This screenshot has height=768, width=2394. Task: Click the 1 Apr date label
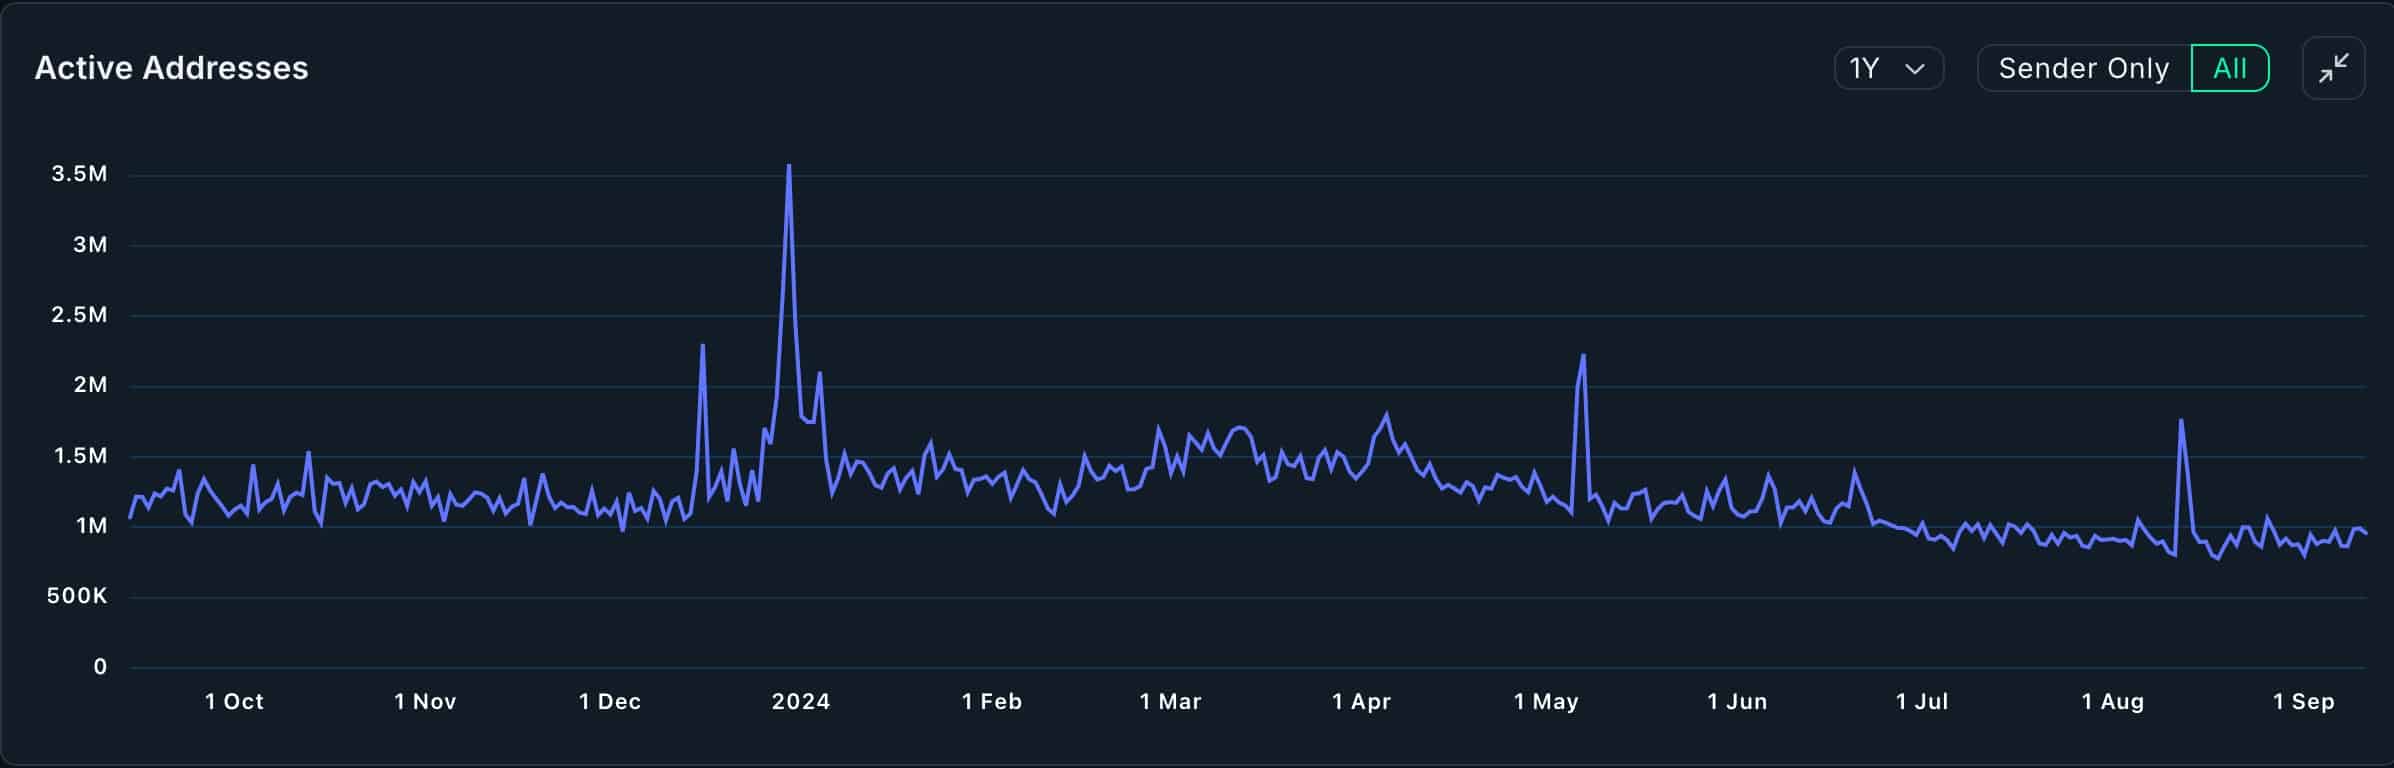(1362, 702)
